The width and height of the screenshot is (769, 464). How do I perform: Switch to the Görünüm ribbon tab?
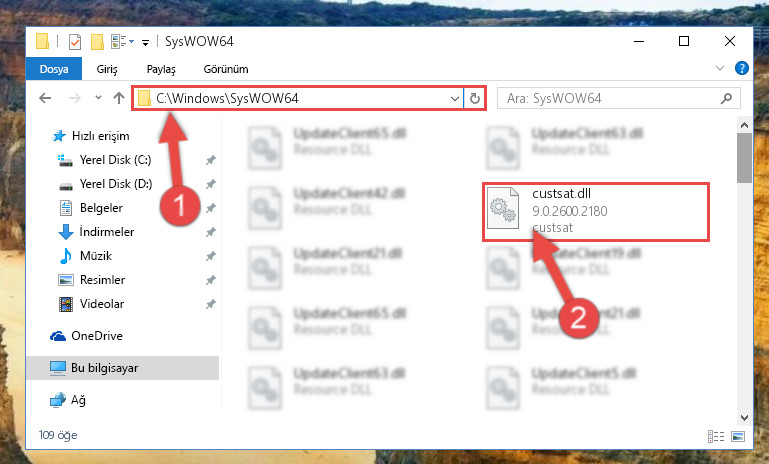click(226, 69)
